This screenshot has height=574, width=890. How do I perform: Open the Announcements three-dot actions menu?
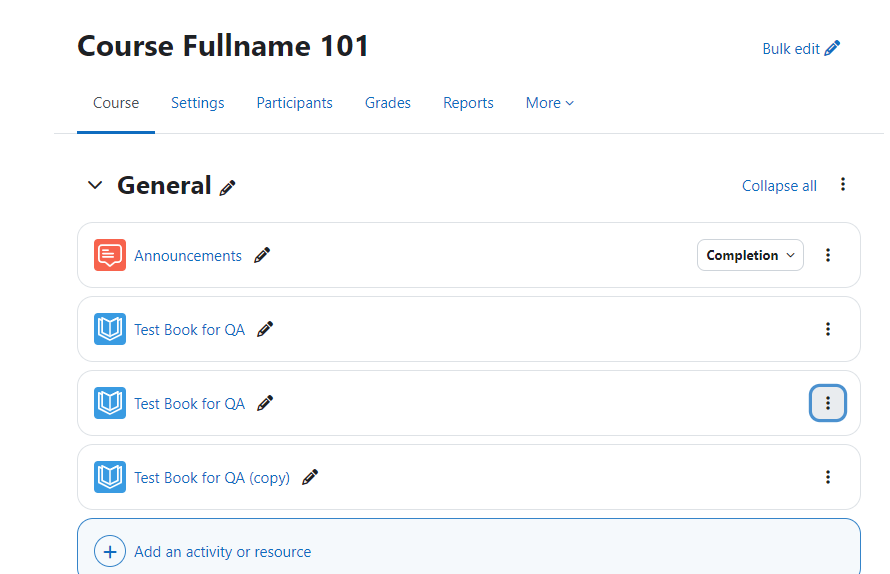coord(828,255)
